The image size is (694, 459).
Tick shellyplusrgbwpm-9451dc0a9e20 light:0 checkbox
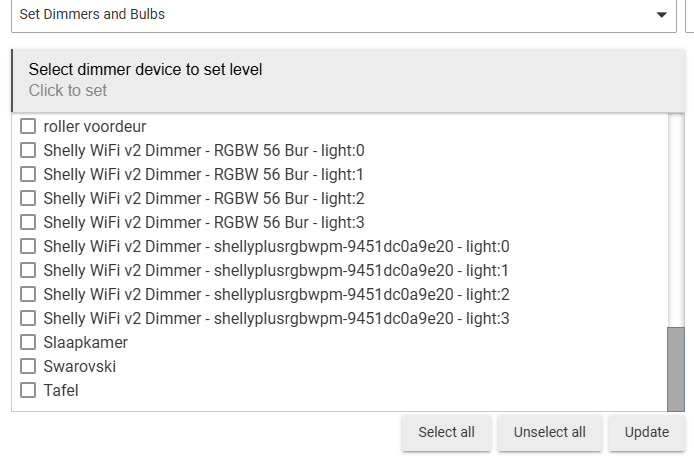click(x=28, y=247)
